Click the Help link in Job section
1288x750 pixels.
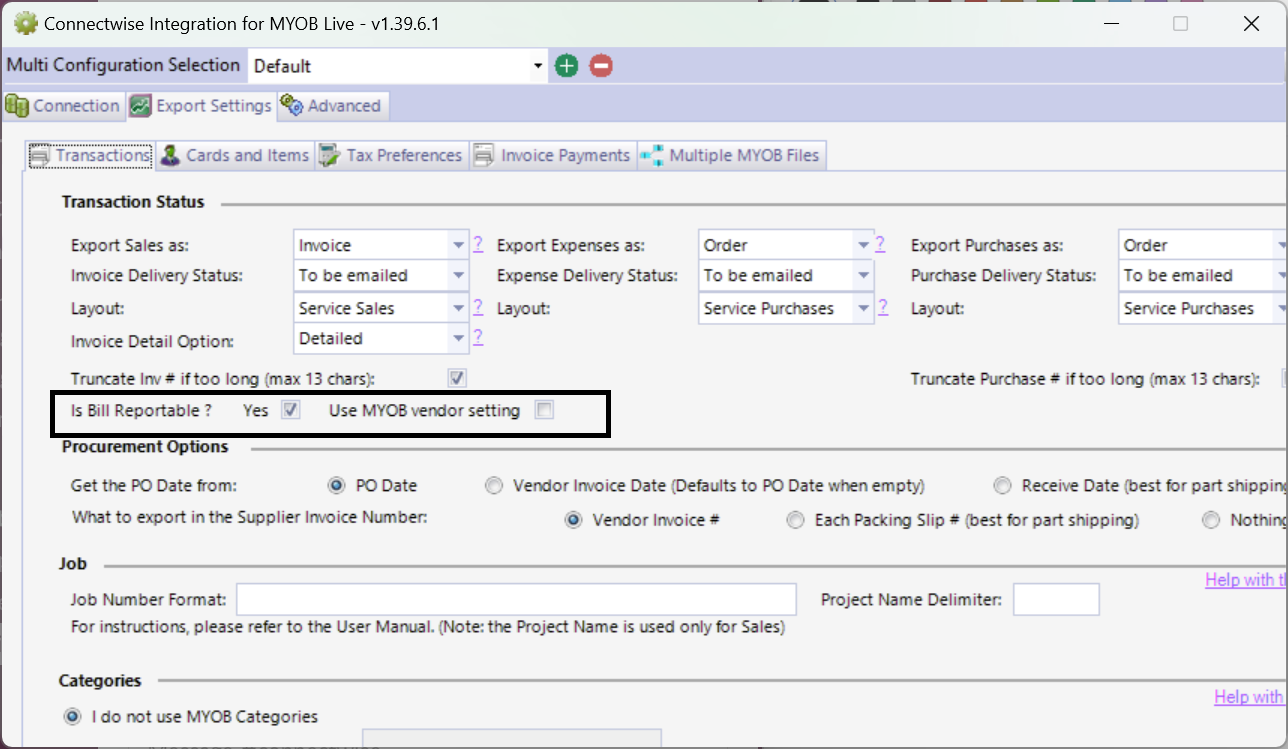1246,580
